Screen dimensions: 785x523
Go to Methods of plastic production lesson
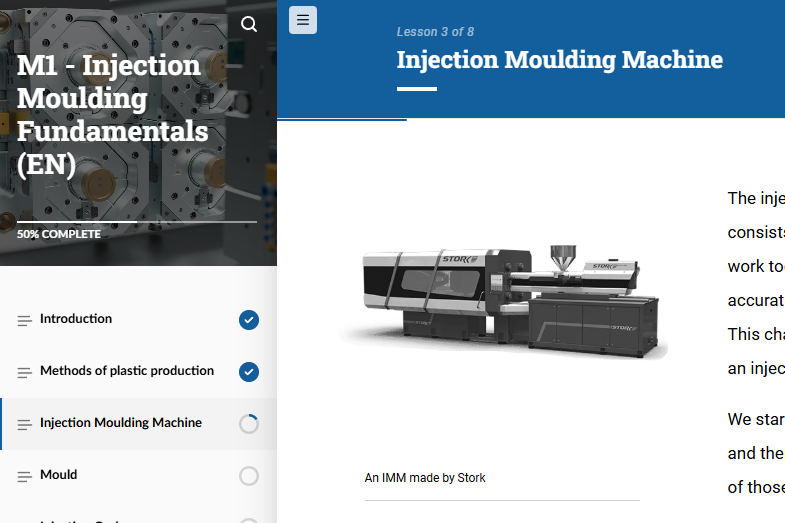pos(127,371)
